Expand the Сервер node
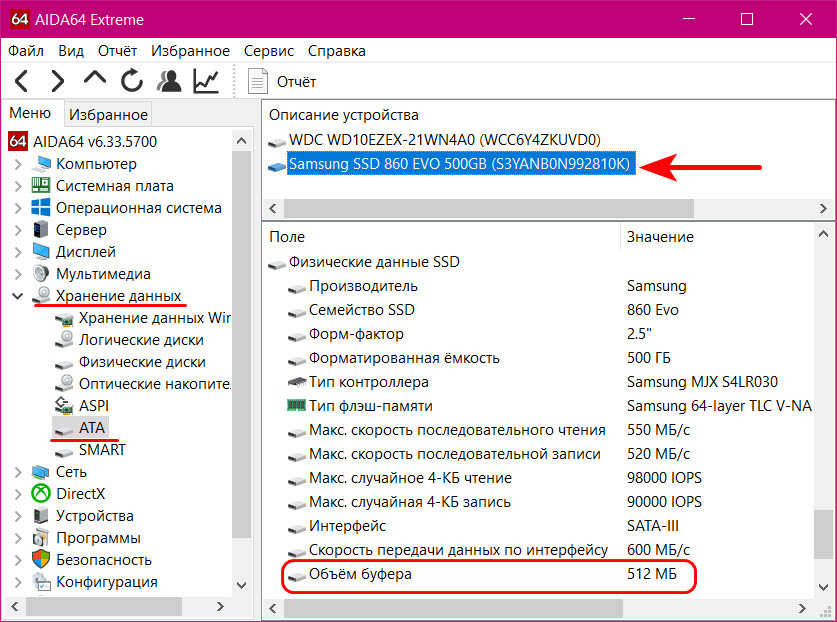The height and width of the screenshot is (622, 837). (18, 230)
